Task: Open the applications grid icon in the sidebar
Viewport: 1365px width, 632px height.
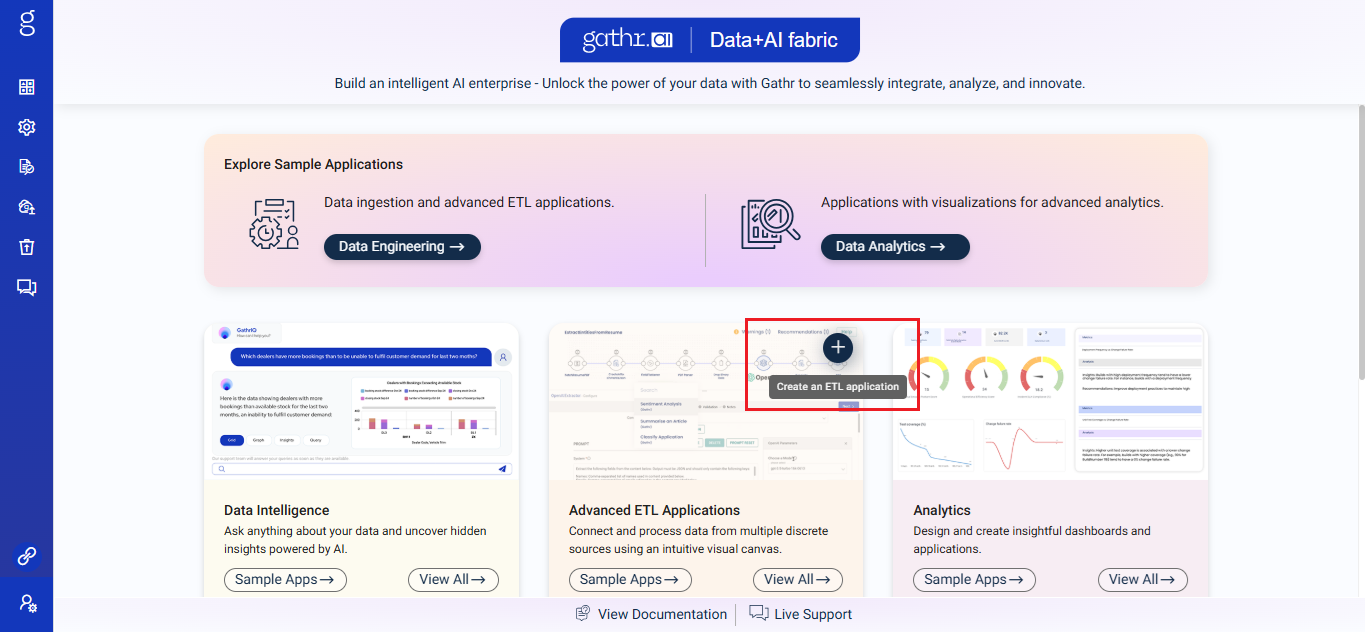Action: tap(26, 87)
